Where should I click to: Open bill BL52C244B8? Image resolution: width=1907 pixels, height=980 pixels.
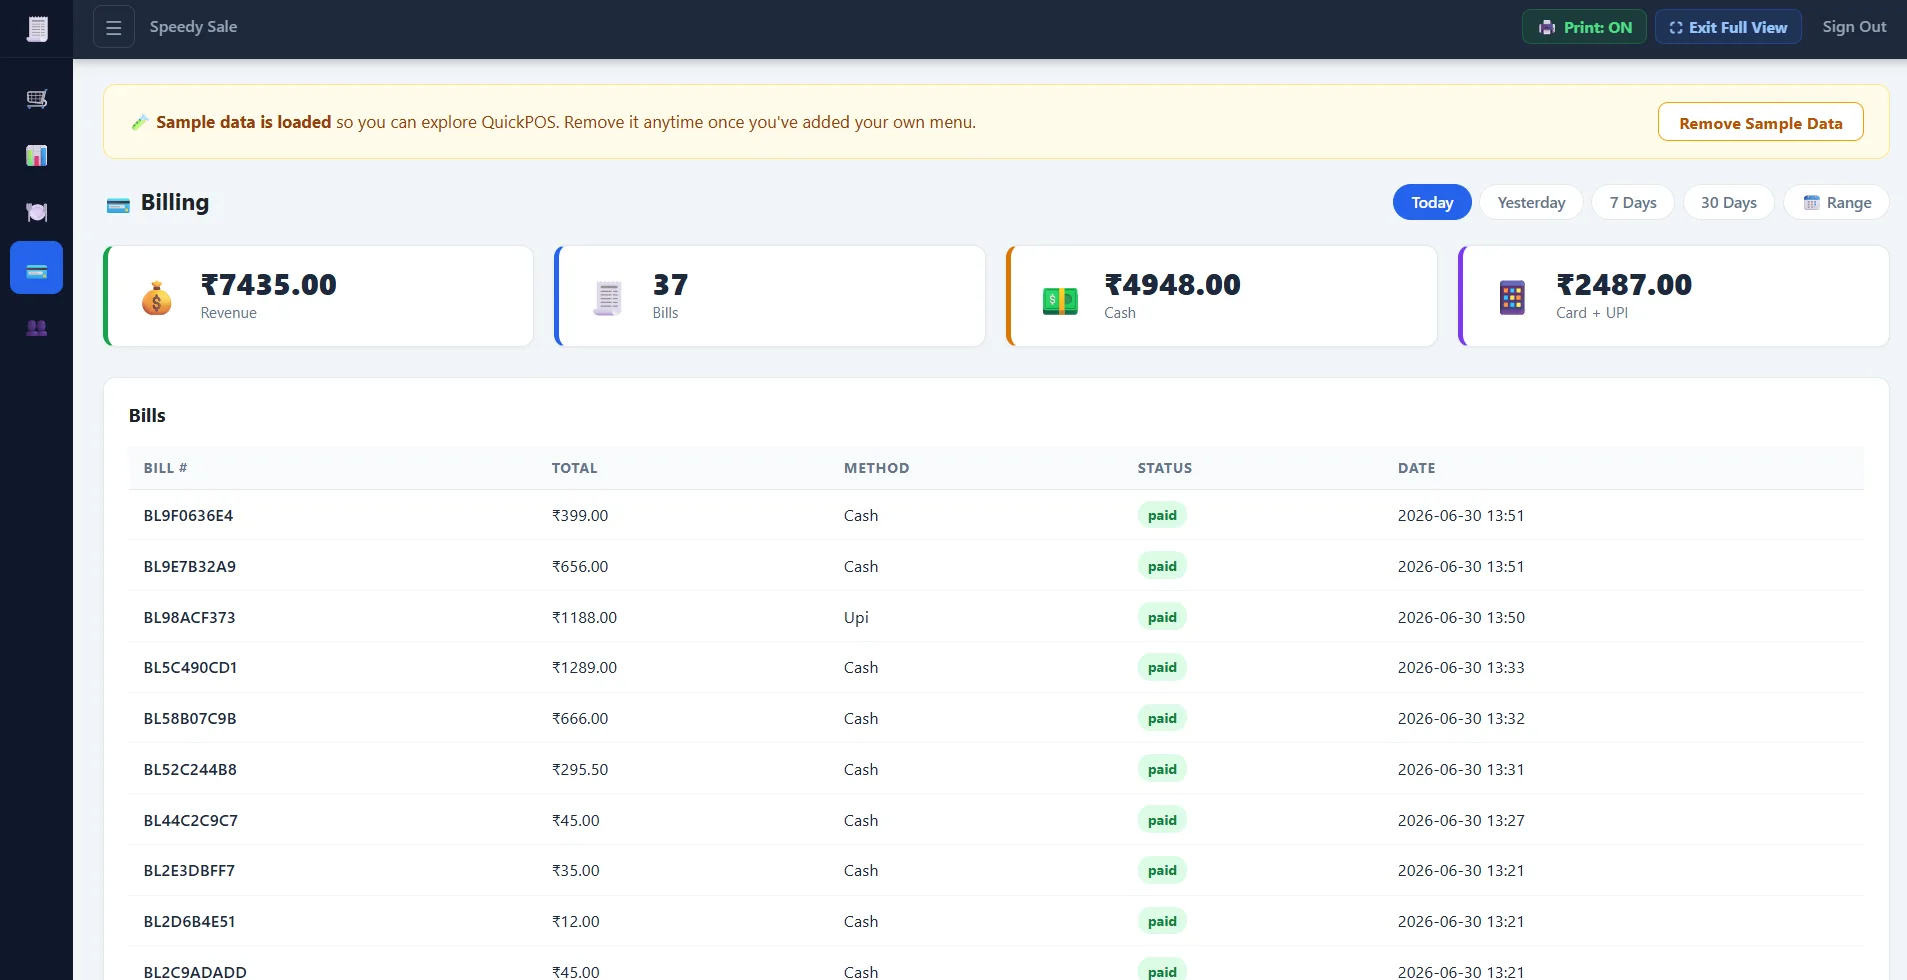click(x=190, y=770)
